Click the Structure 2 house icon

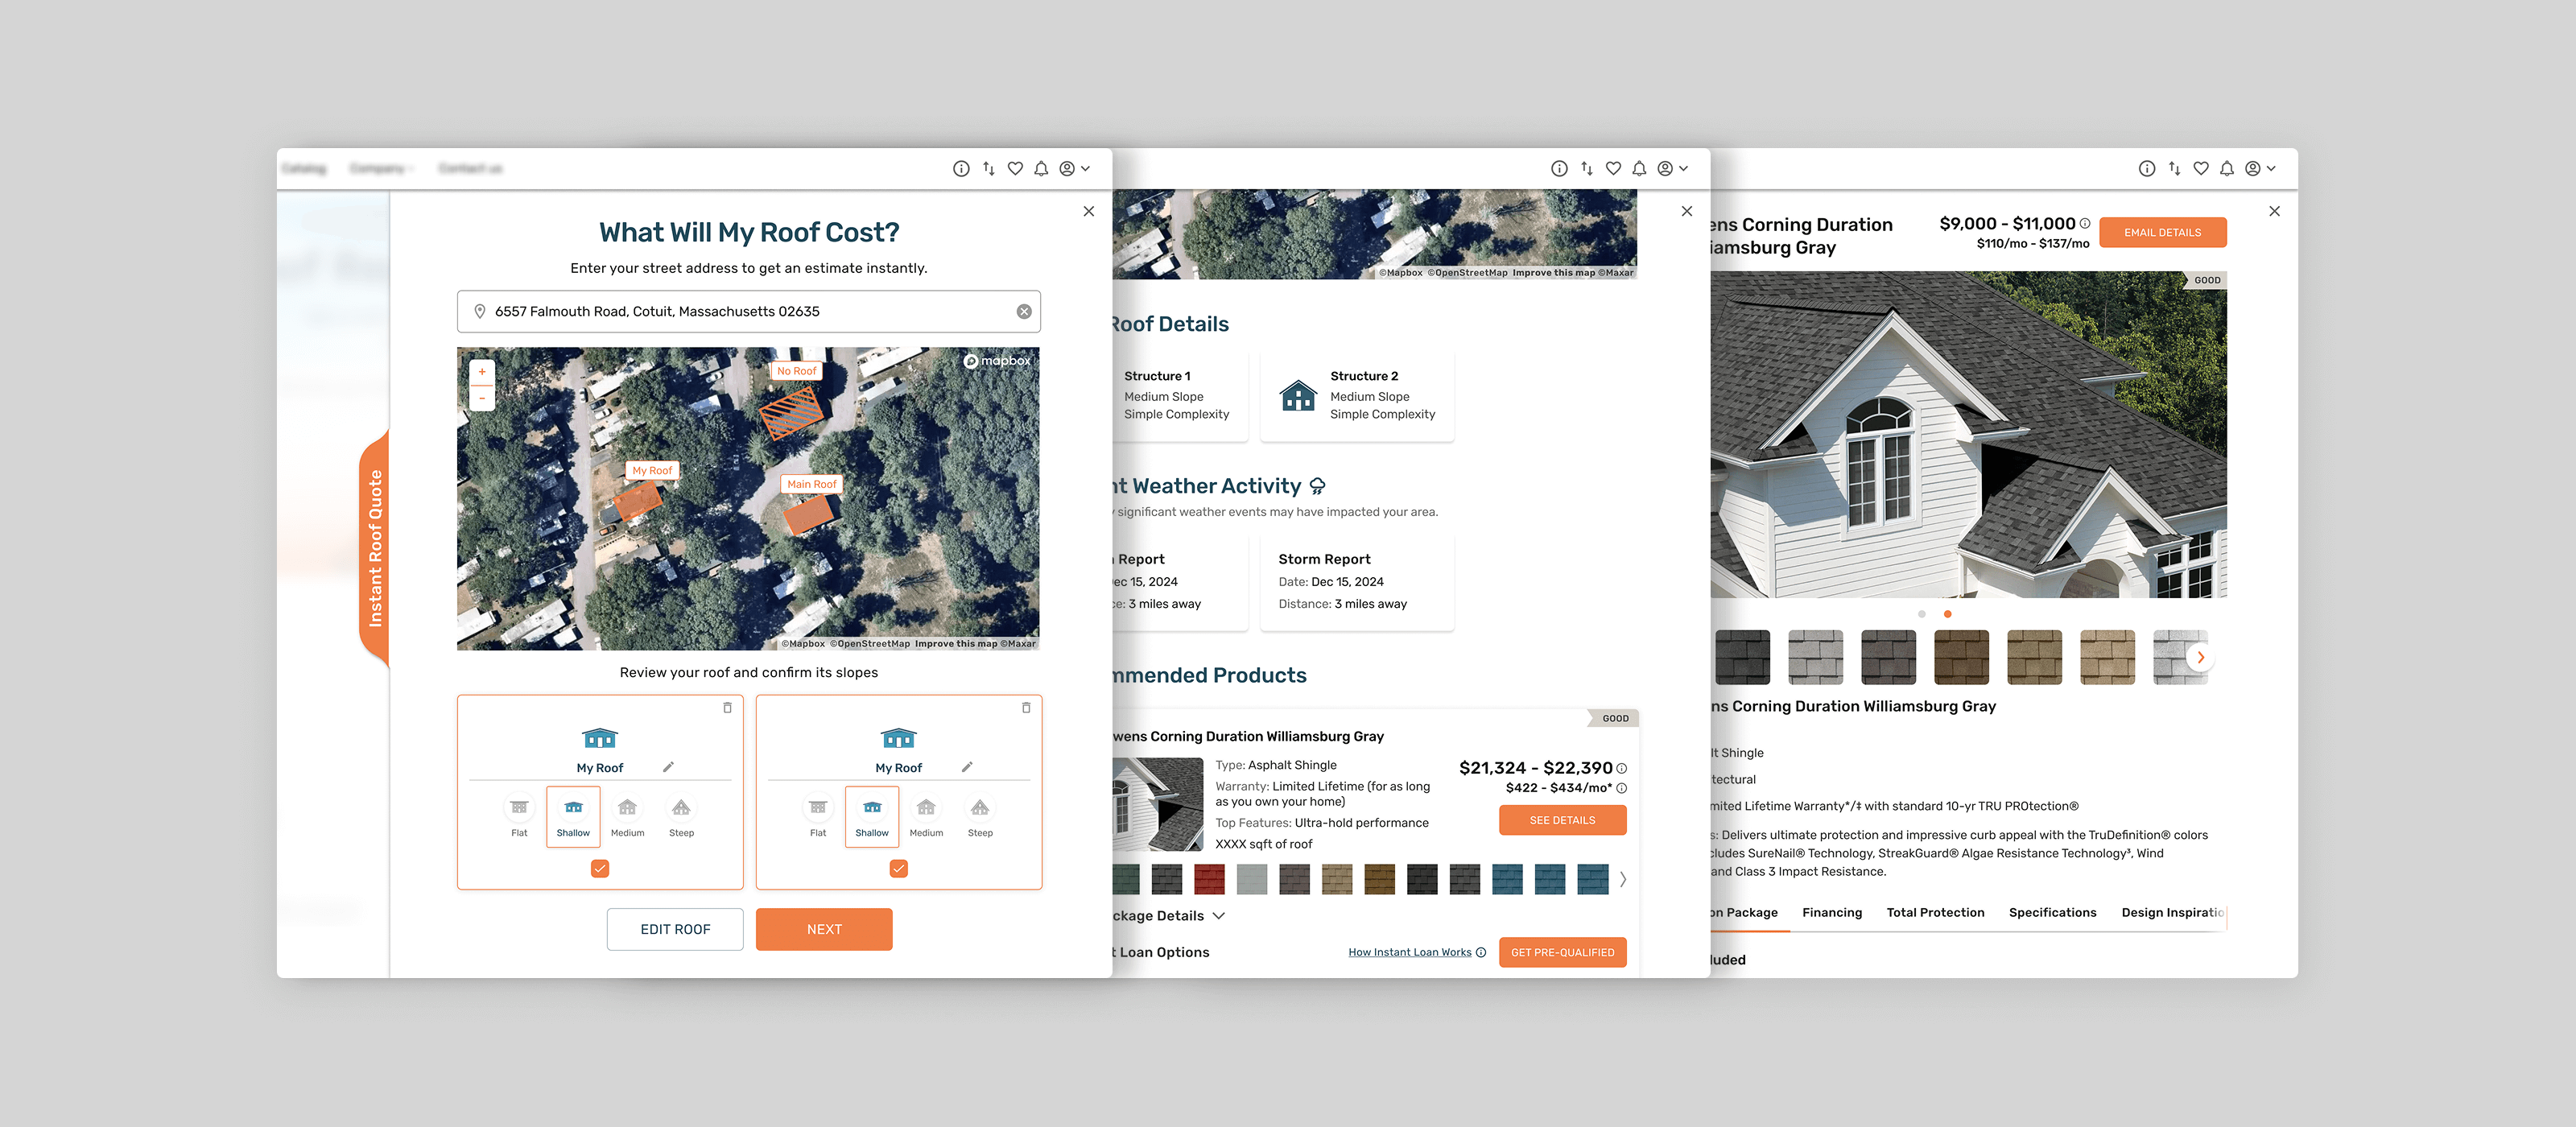click(x=1298, y=396)
